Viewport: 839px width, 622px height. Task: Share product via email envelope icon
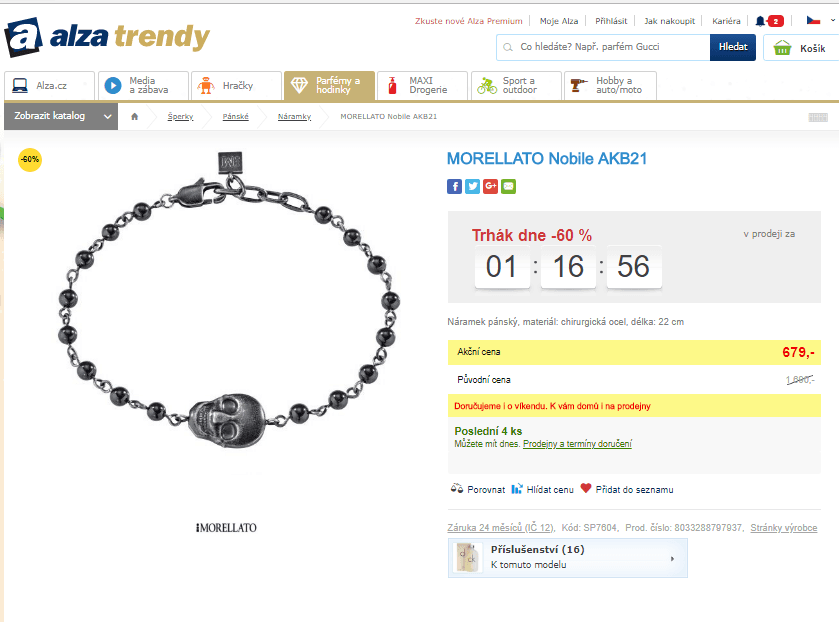click(x=508, y=186)
